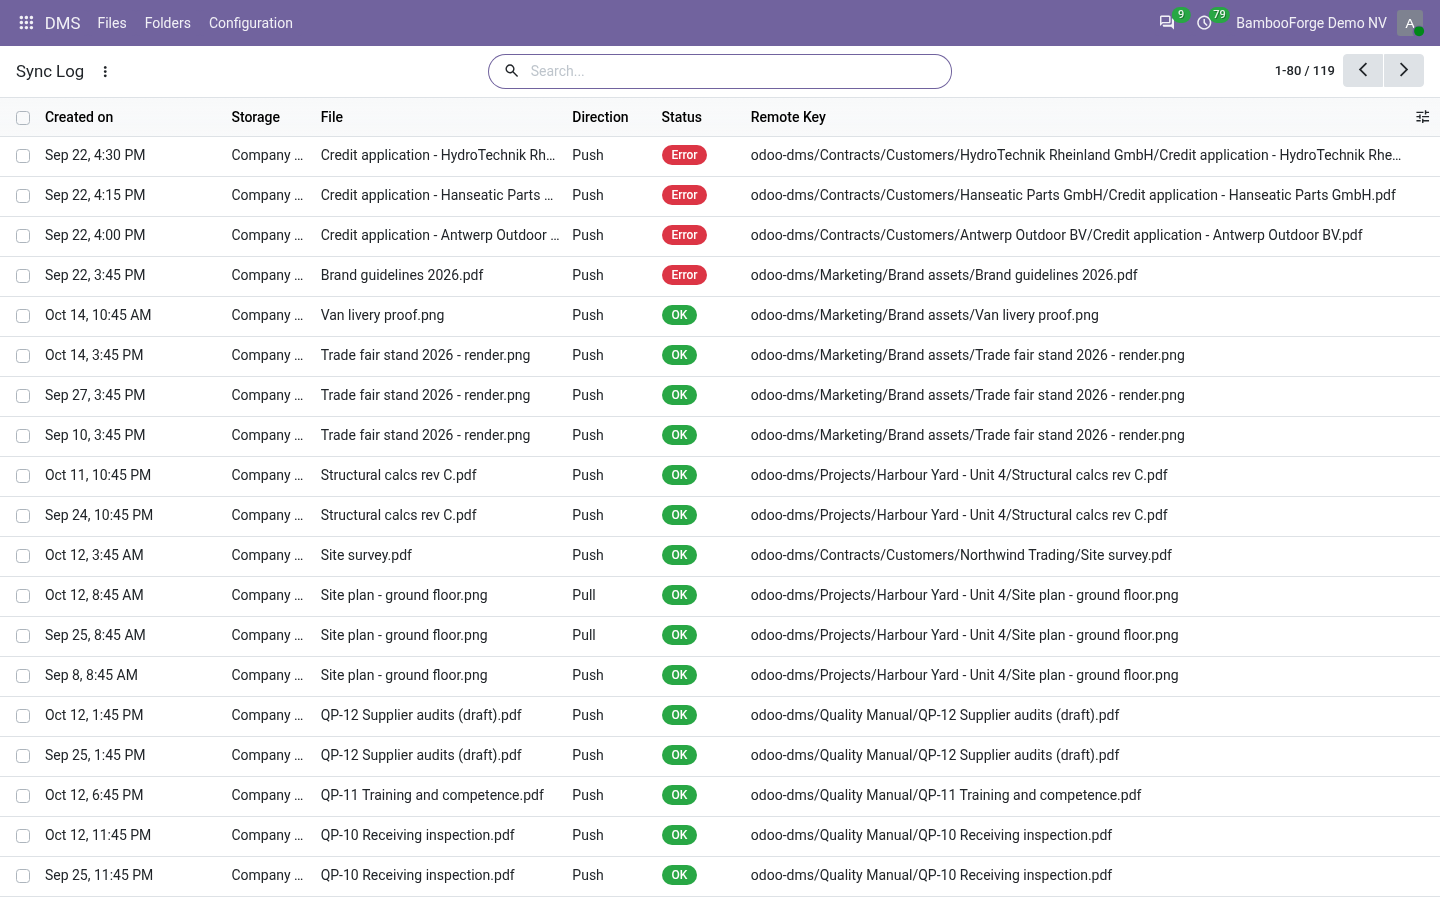Image resolution: width=1440 pixels, height=900 pixels.
Task: Click OK badge on Sep 10, 3:45 PM row
Action: pyautogui.click(x=679, y=435)
